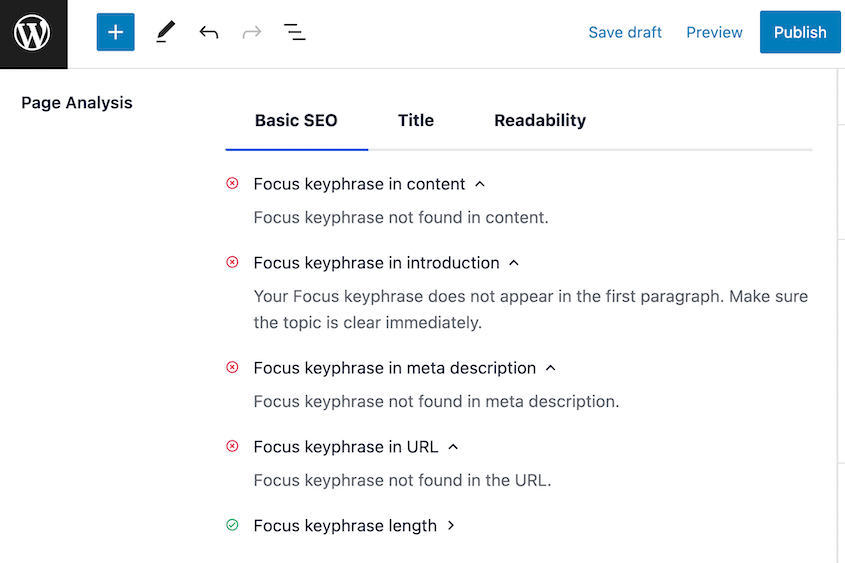Expand Focus keyphrase length chevron

point(452,525)
